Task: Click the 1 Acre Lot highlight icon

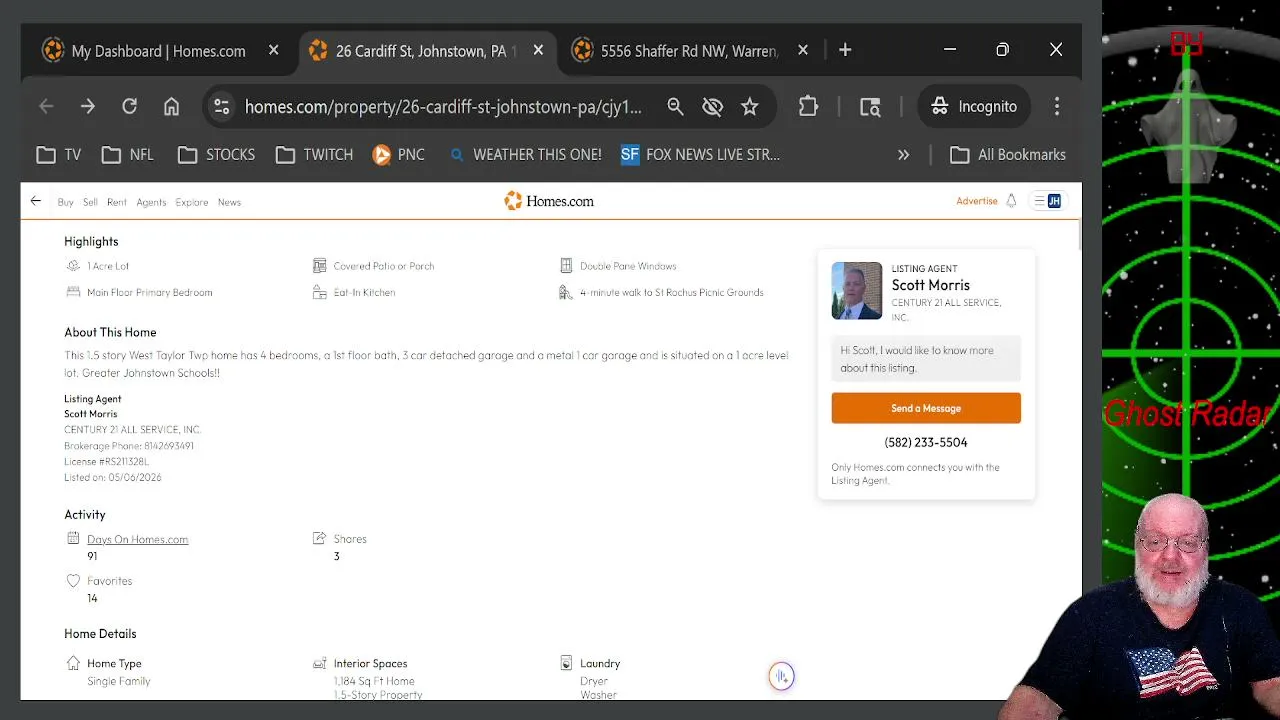Action: tap(73, 266)
